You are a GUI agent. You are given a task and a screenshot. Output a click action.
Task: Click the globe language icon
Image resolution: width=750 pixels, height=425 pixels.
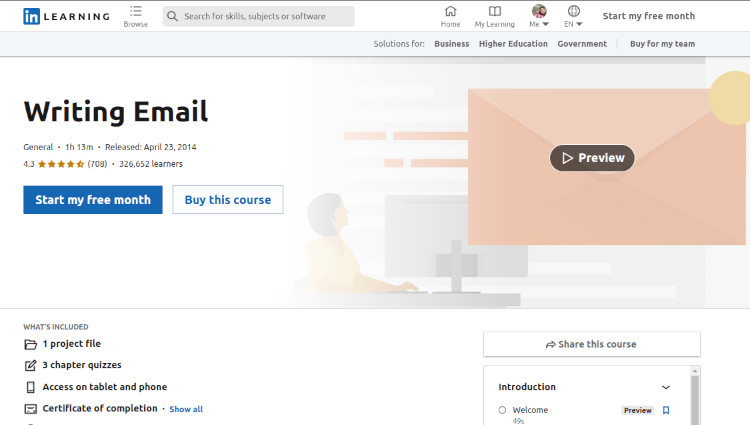coord(574,11)
